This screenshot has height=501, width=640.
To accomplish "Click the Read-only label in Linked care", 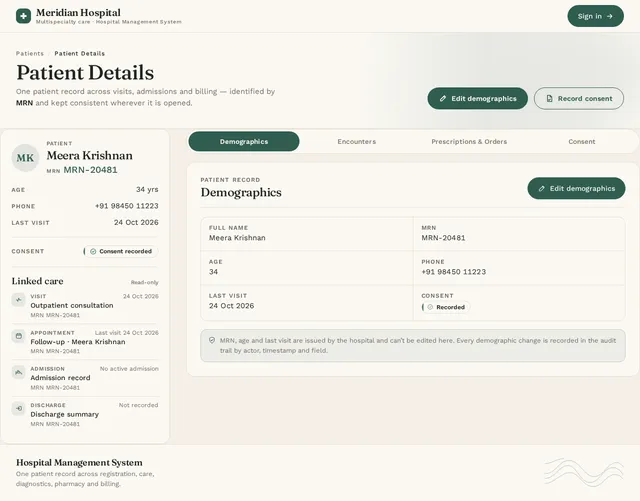I will (144, 282).
